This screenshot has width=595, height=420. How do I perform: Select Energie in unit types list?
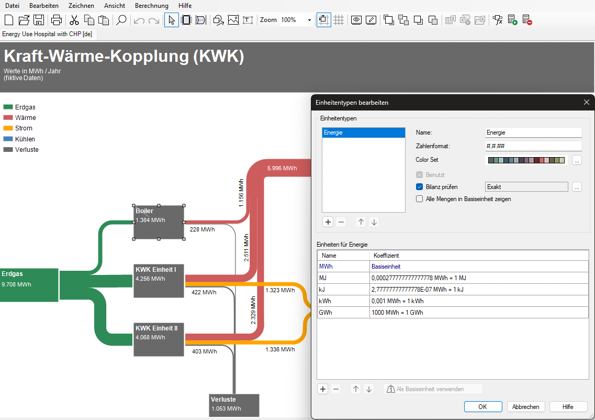(364, 132)
